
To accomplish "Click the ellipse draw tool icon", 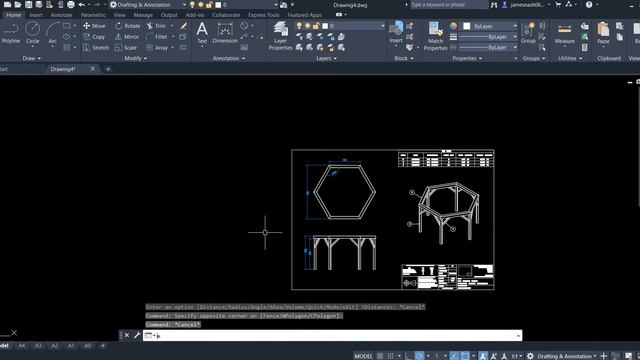I will click(67, 37).
